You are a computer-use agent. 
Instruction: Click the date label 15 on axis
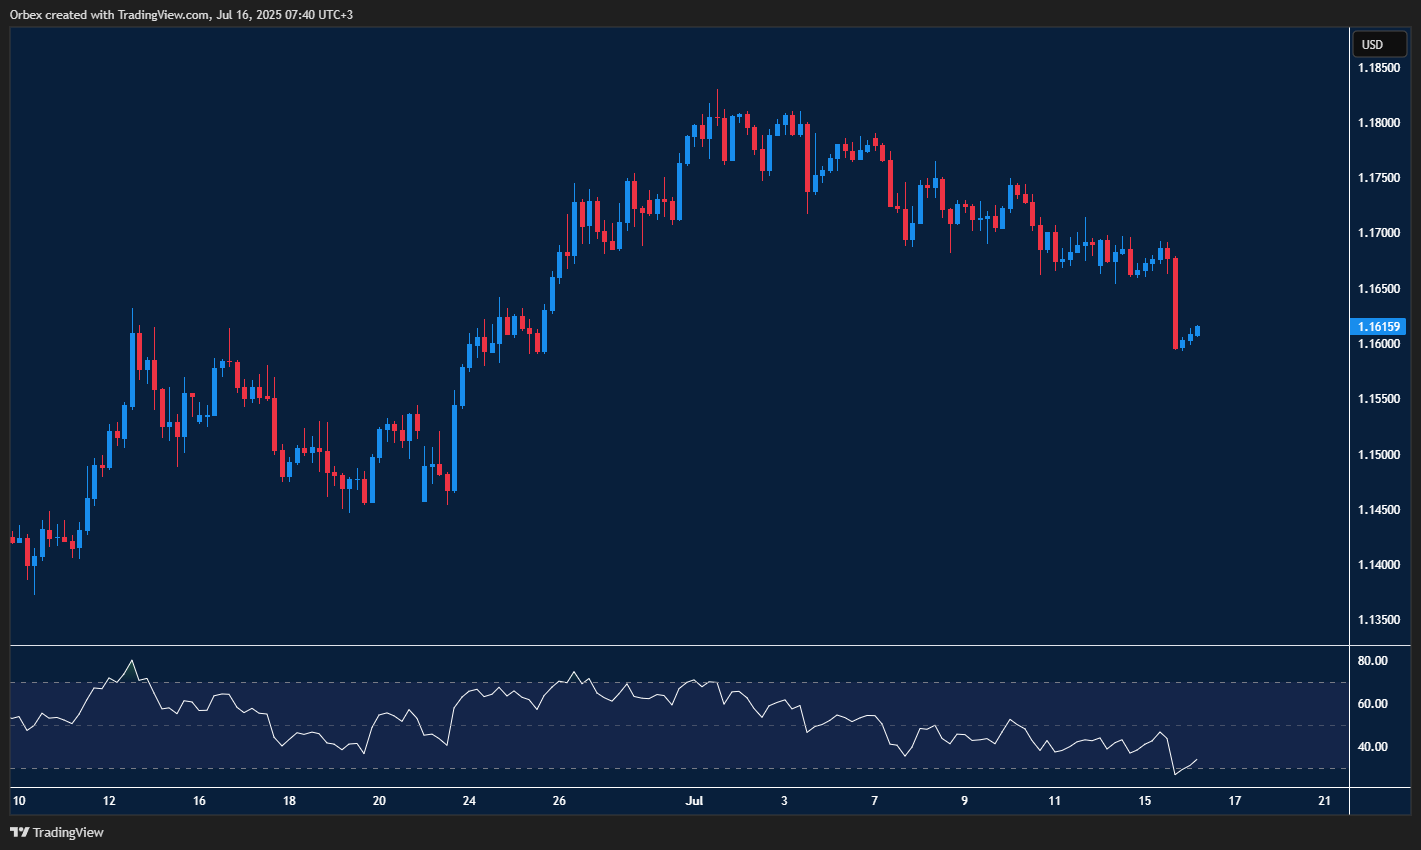pyautogui.click(x=1144, y=801)
